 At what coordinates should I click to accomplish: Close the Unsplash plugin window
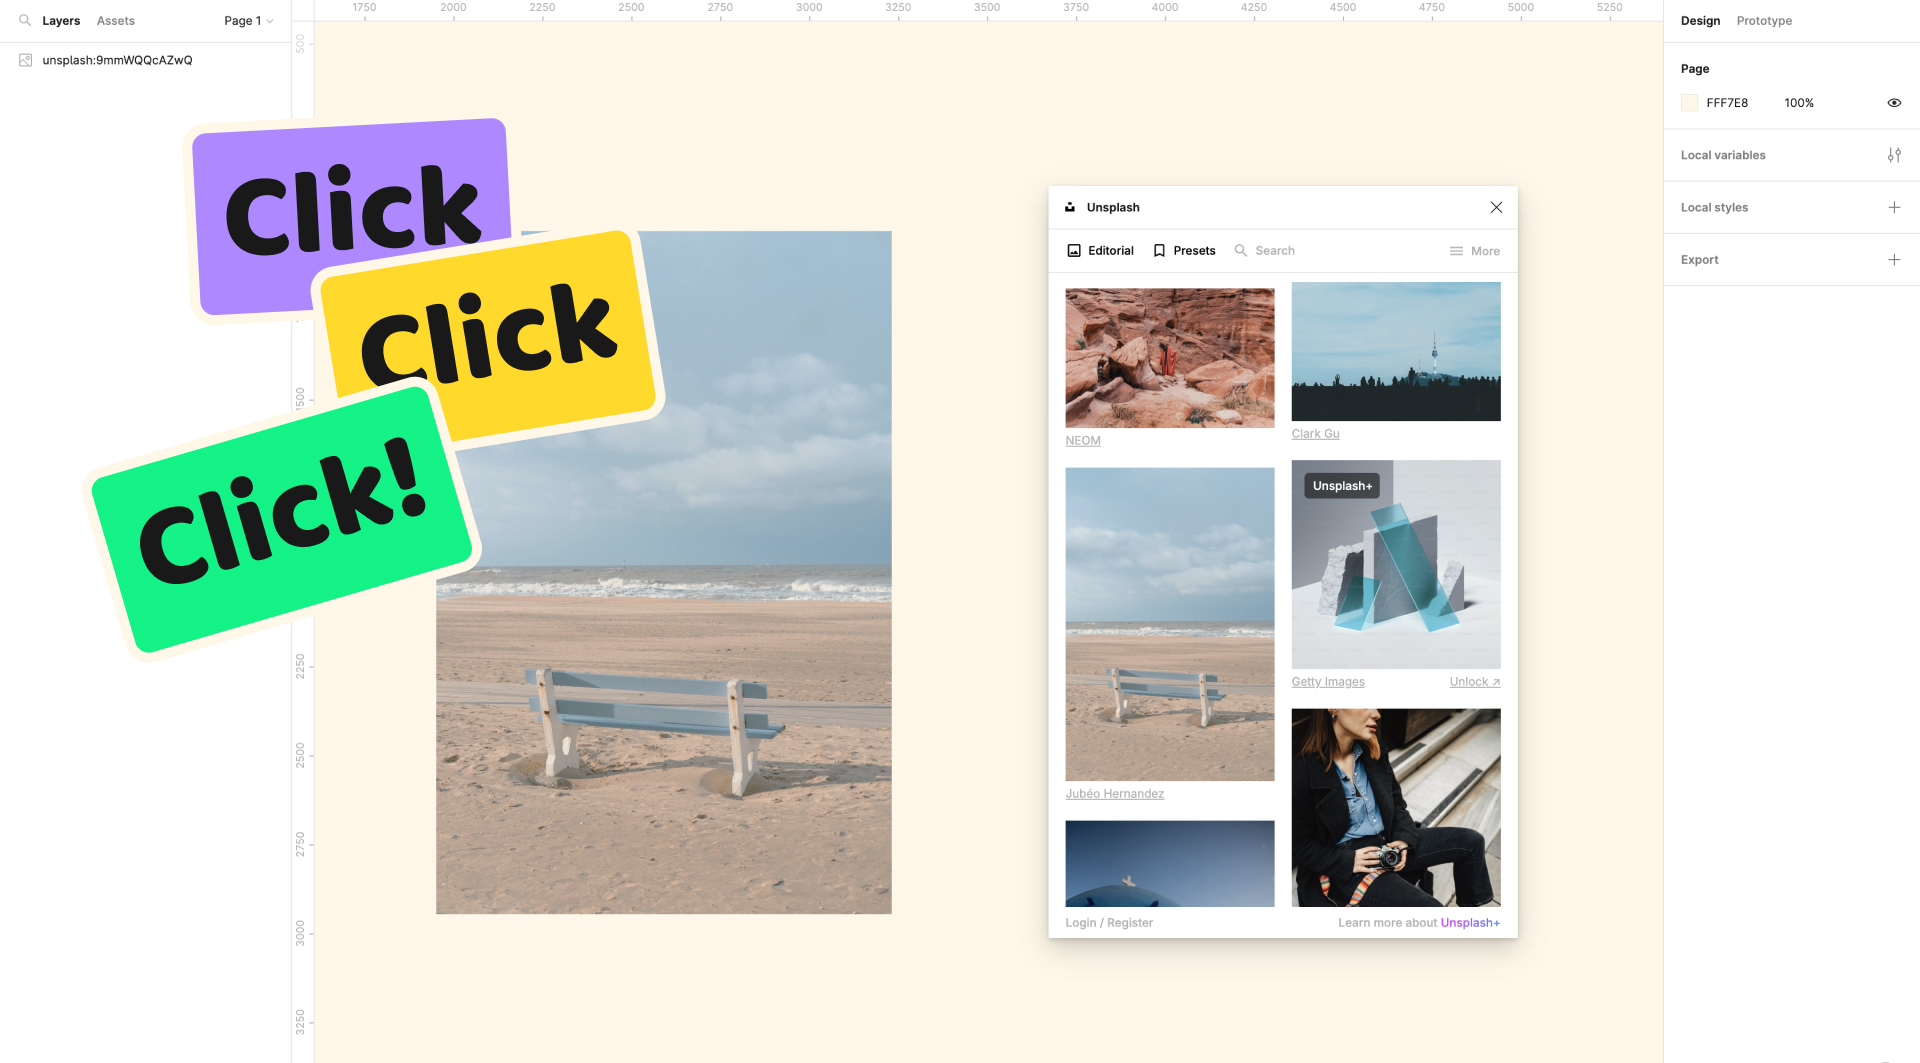coord(1496,207)
